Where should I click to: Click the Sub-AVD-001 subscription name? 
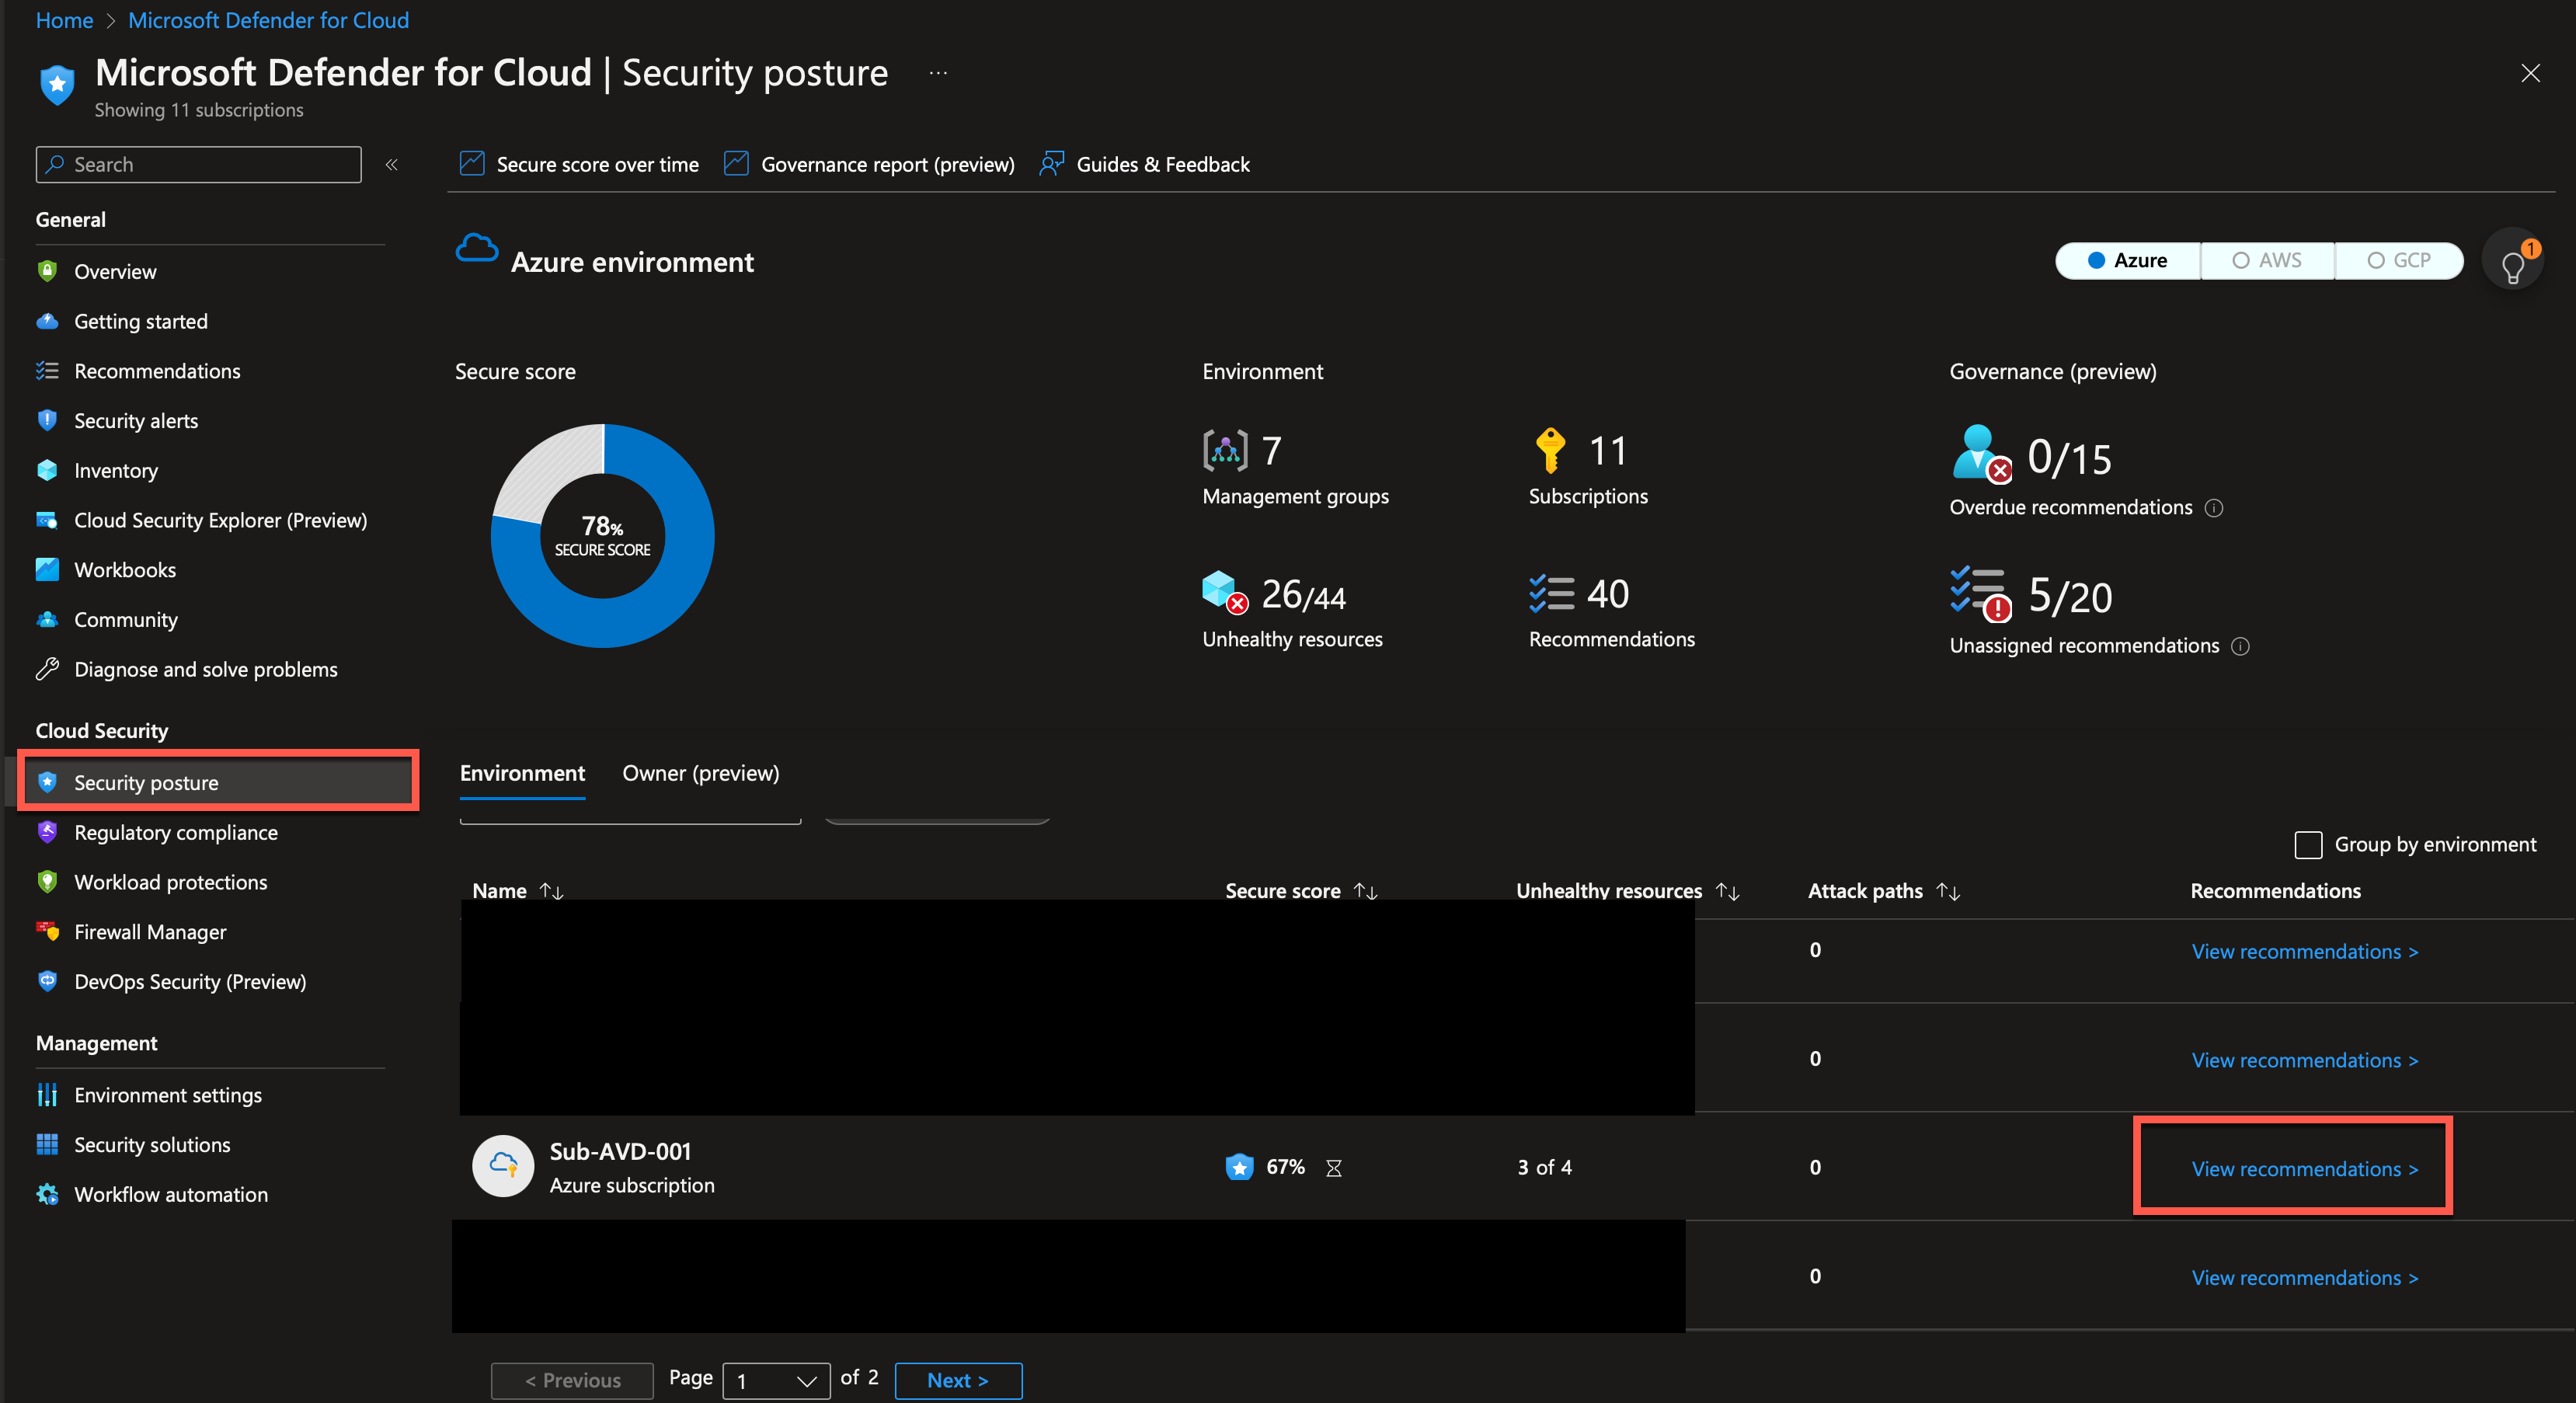tap(620, 1151)
